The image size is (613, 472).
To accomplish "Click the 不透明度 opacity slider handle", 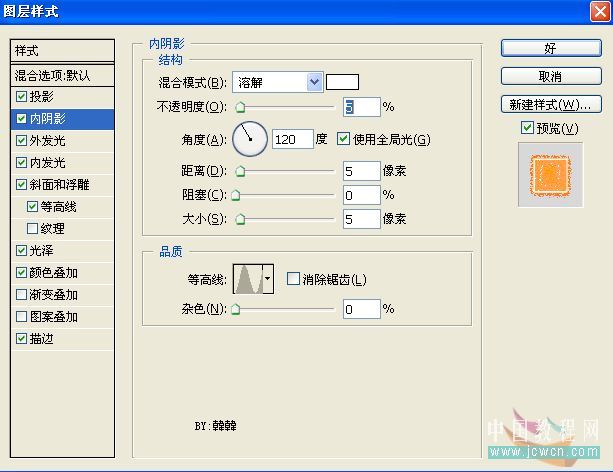I will (x=240, y=107).
